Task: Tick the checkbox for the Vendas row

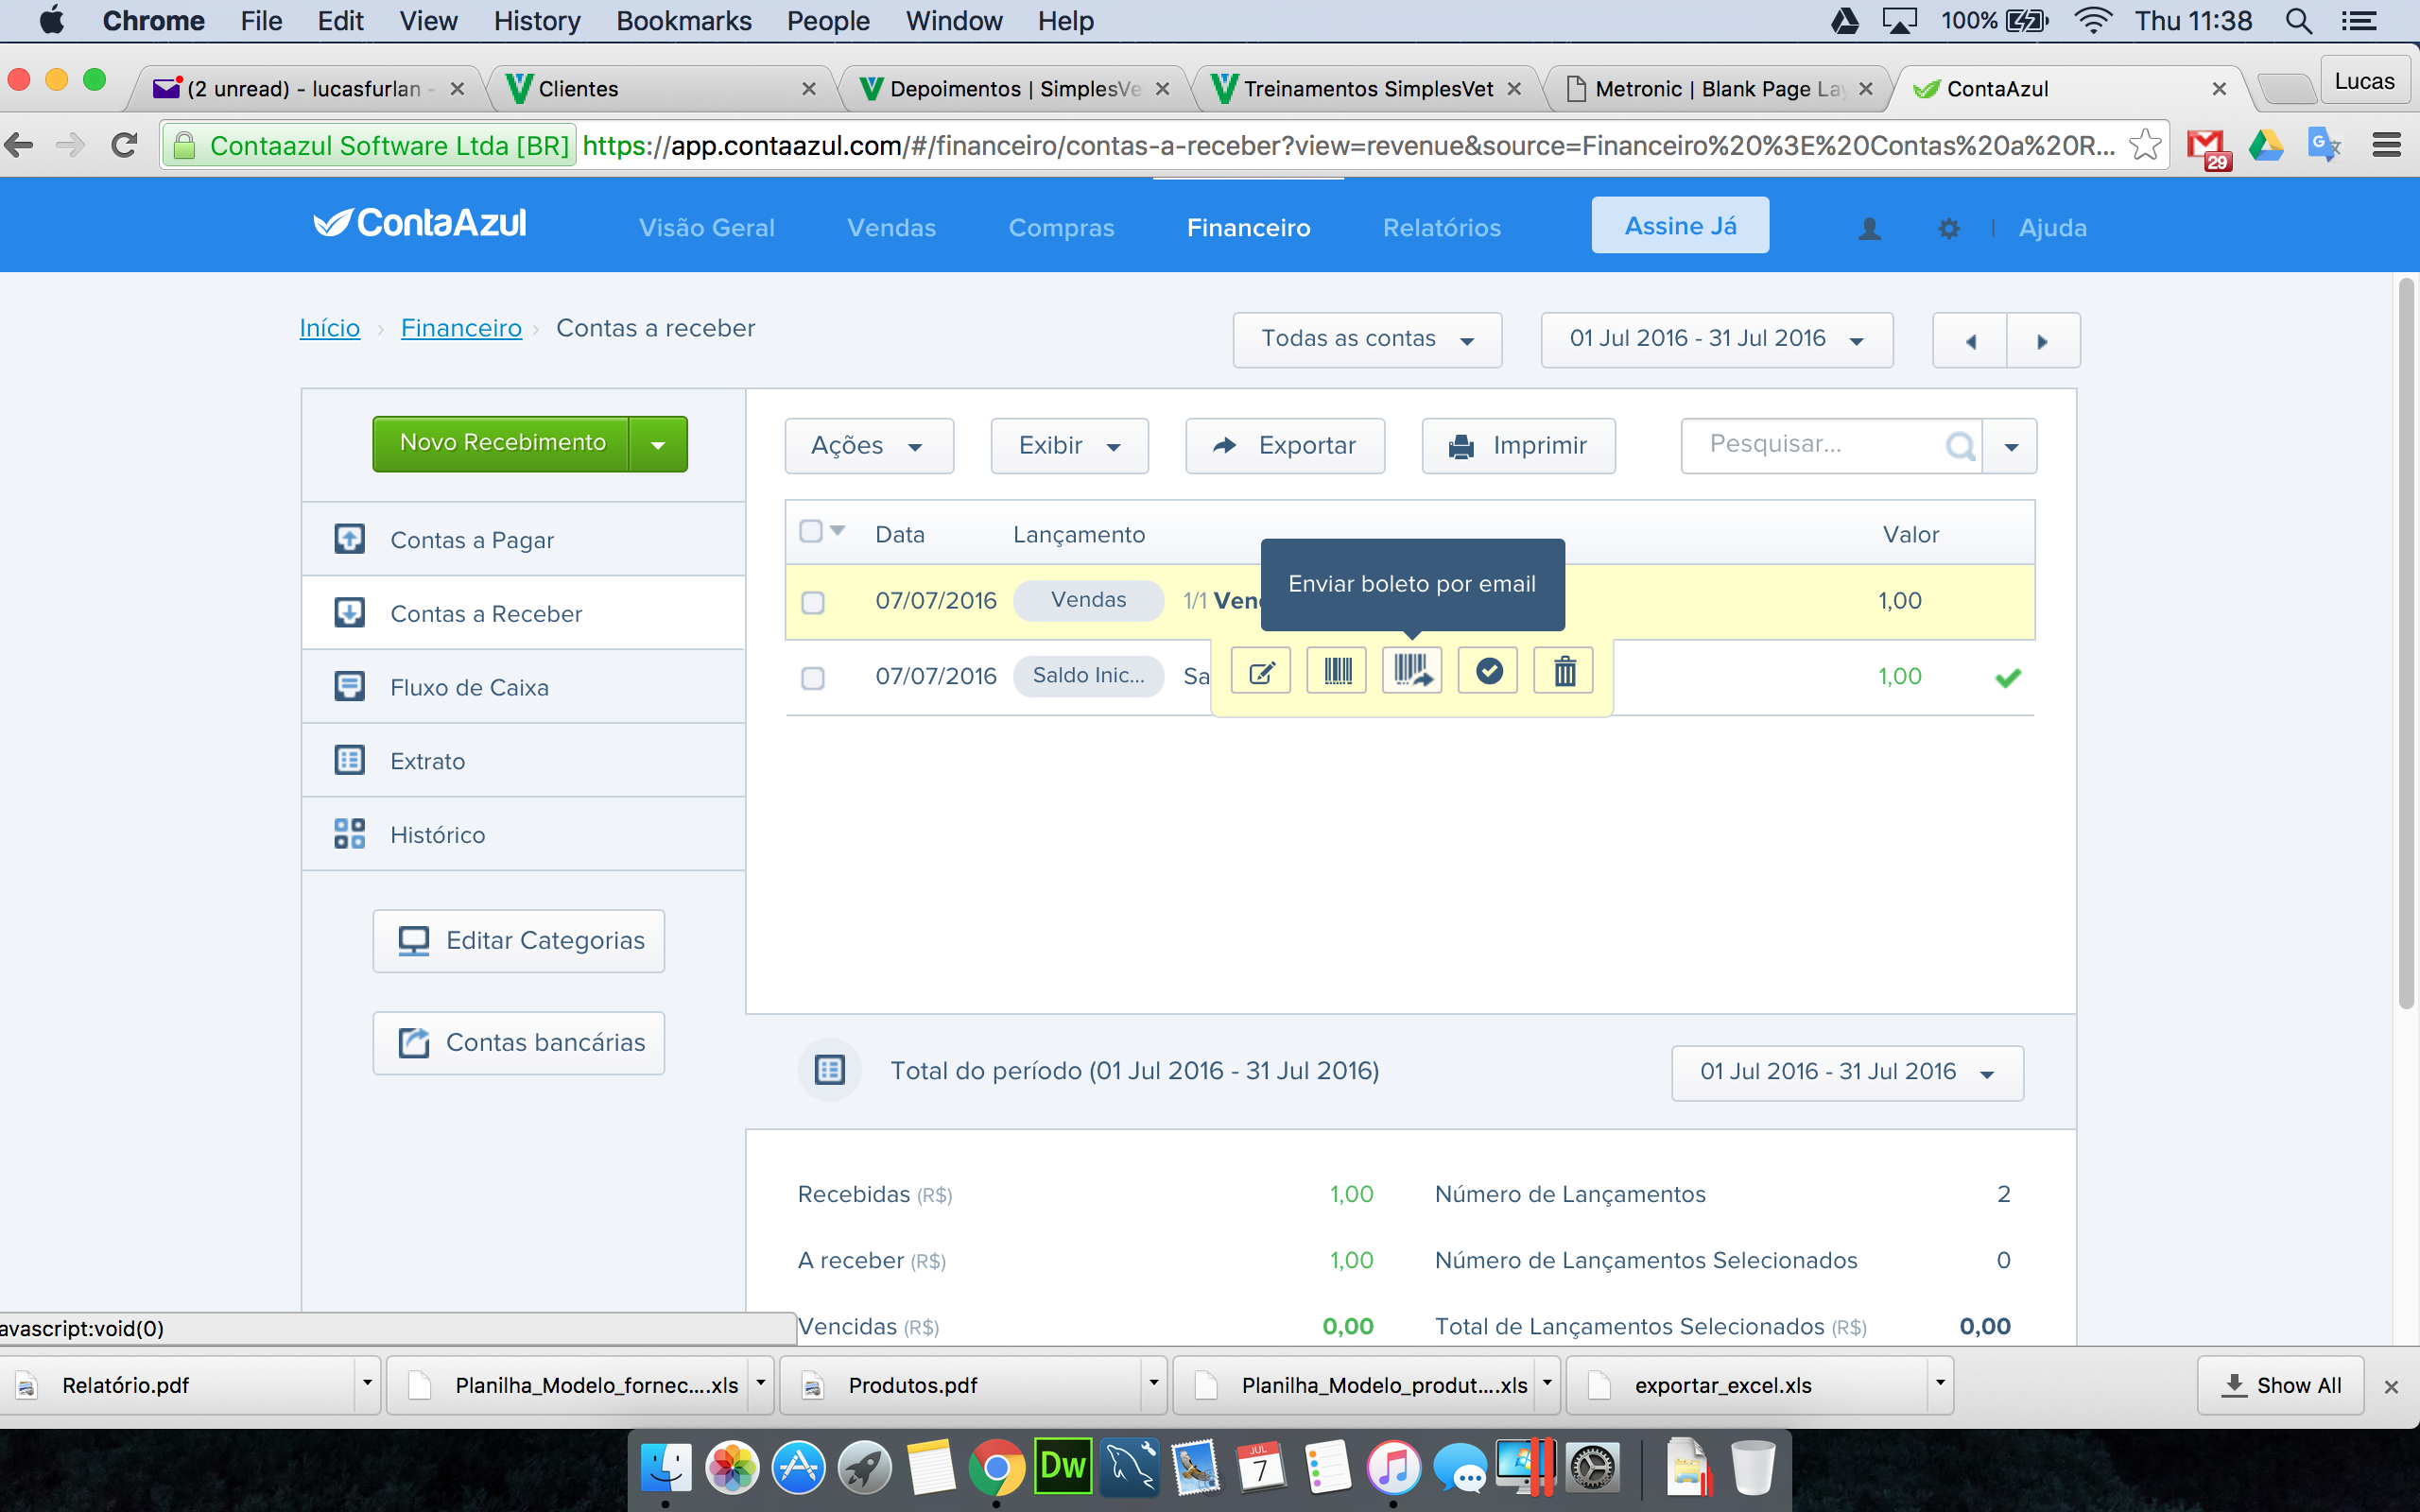Action: [813, 602]
